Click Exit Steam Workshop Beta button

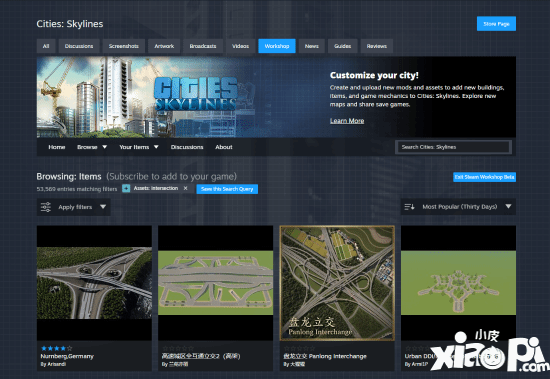[484, 177]
